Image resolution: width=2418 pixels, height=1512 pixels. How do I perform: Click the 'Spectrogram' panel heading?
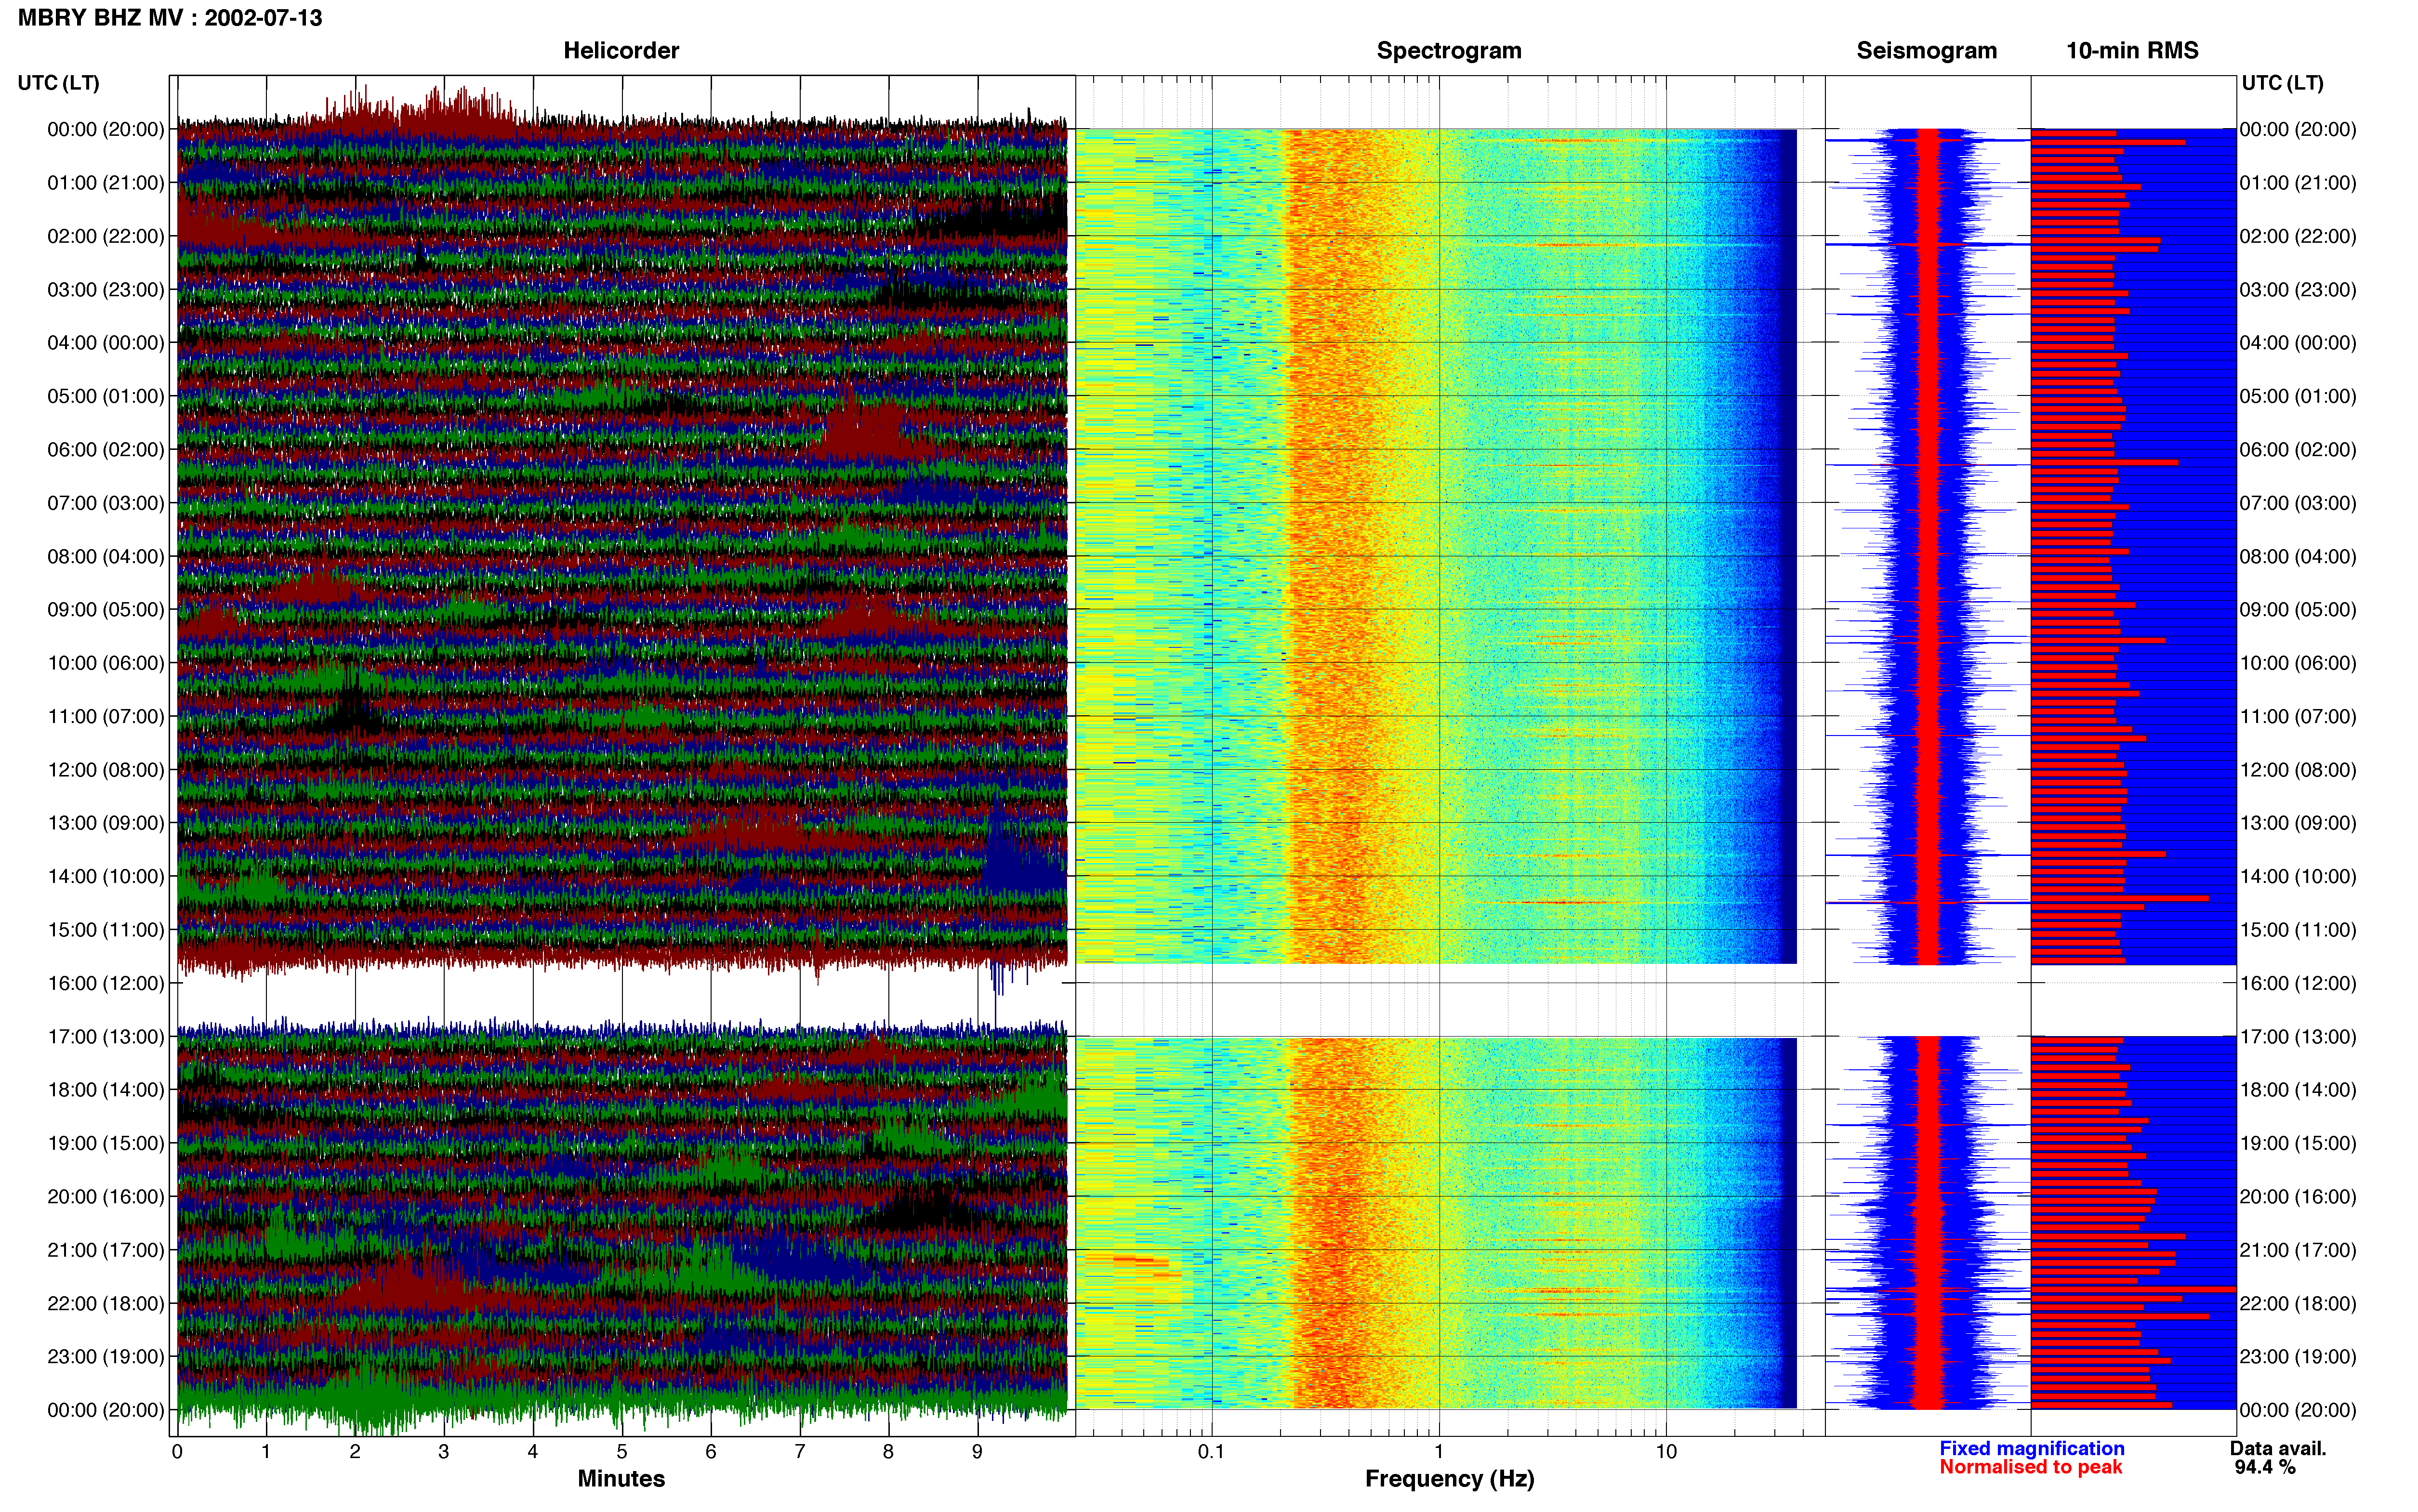[1449, 51]
